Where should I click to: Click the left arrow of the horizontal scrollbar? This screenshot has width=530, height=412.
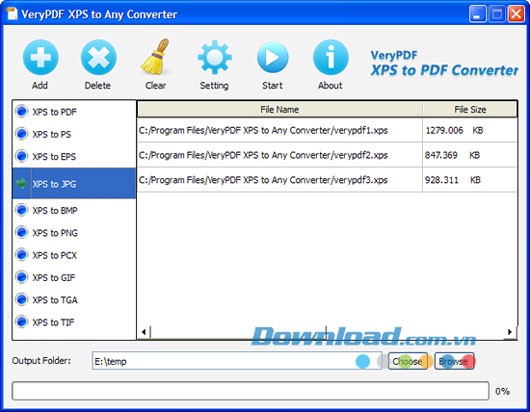click(x=144, y=332)
